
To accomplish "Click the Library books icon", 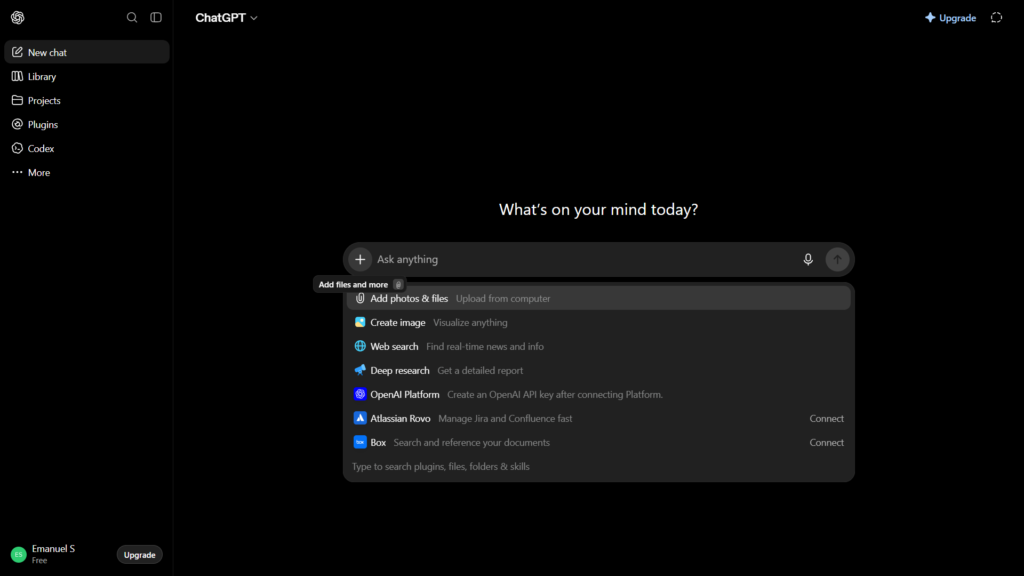I will tap(18, 76).
